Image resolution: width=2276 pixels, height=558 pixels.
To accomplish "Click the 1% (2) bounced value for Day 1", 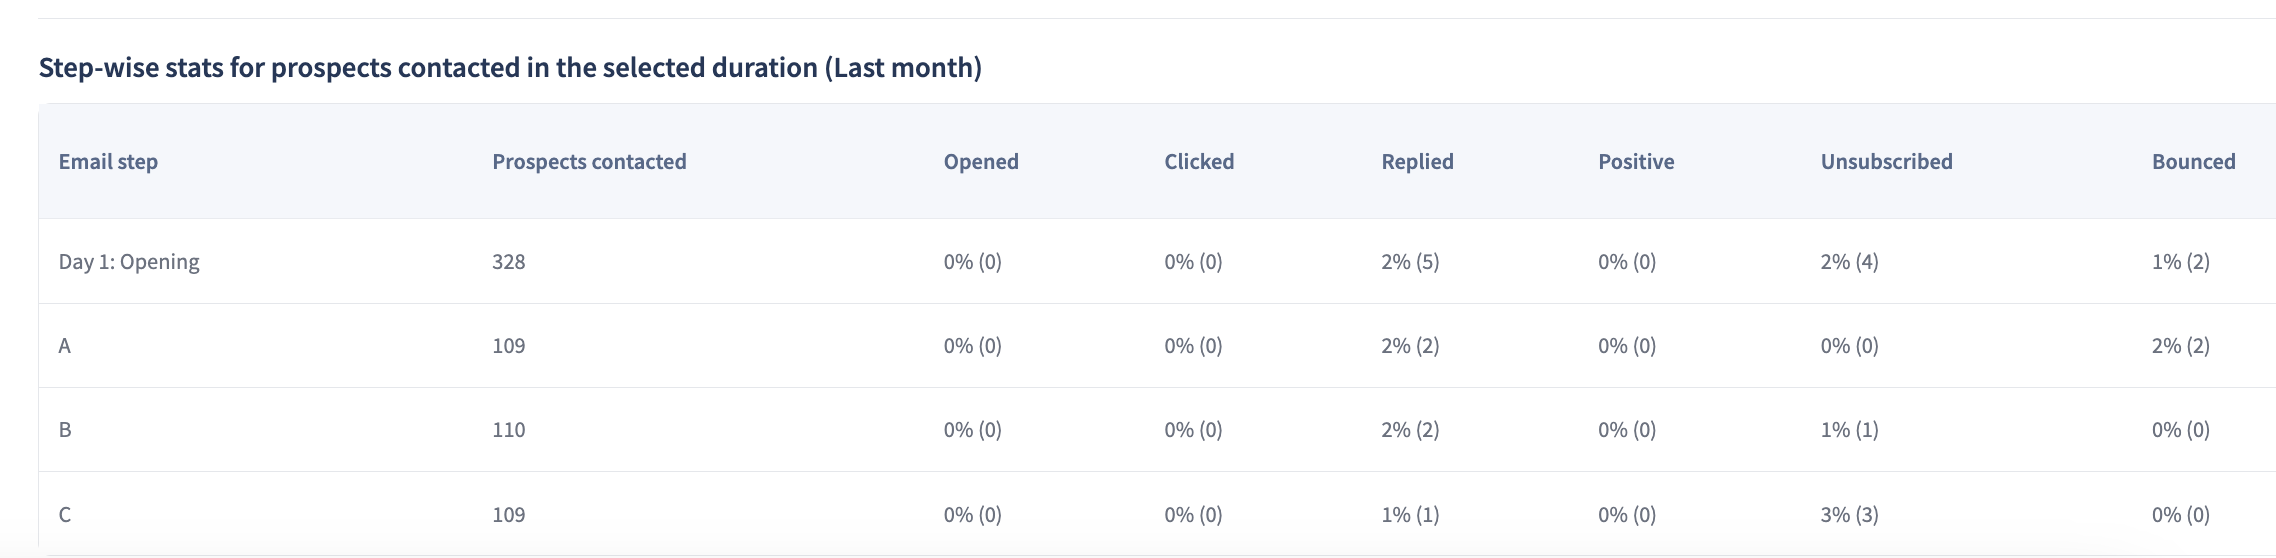I will [2180, 262].
